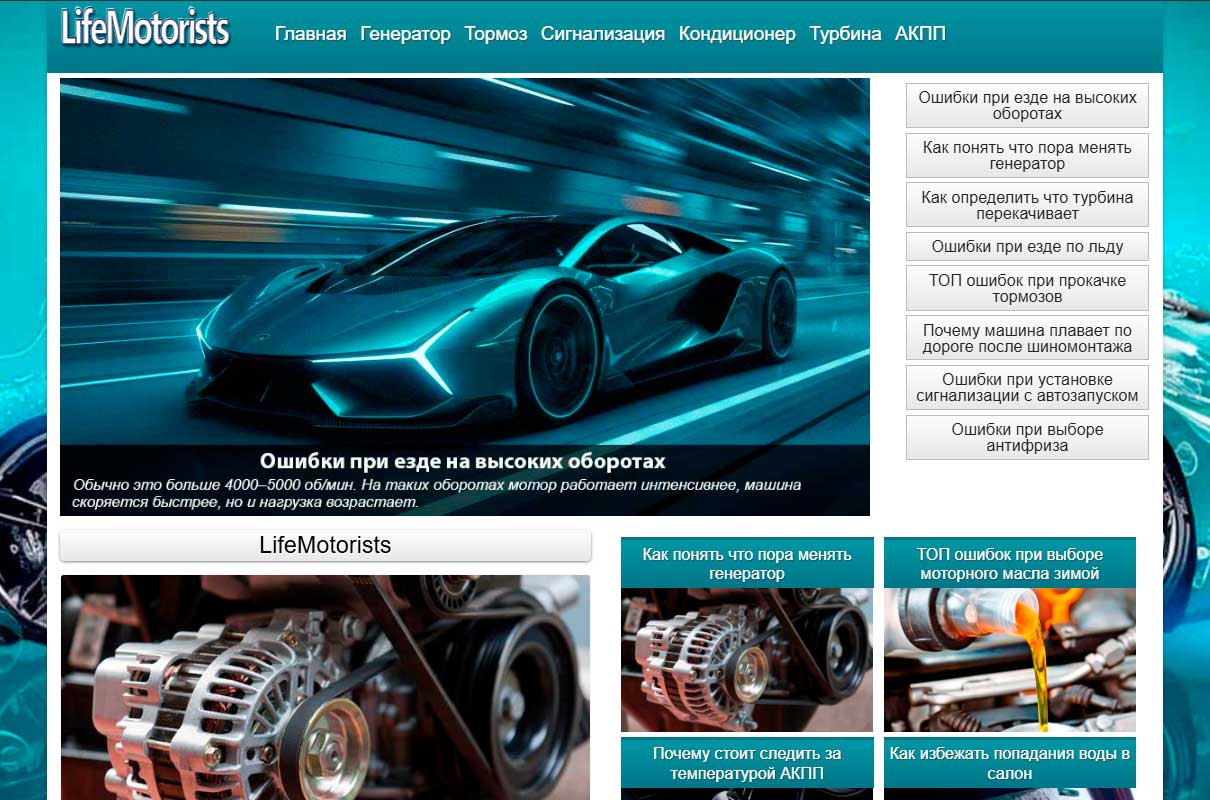Open the Тормоз navigation link
The height and width of the screenshot is (800, 1210).
point(495,34)
